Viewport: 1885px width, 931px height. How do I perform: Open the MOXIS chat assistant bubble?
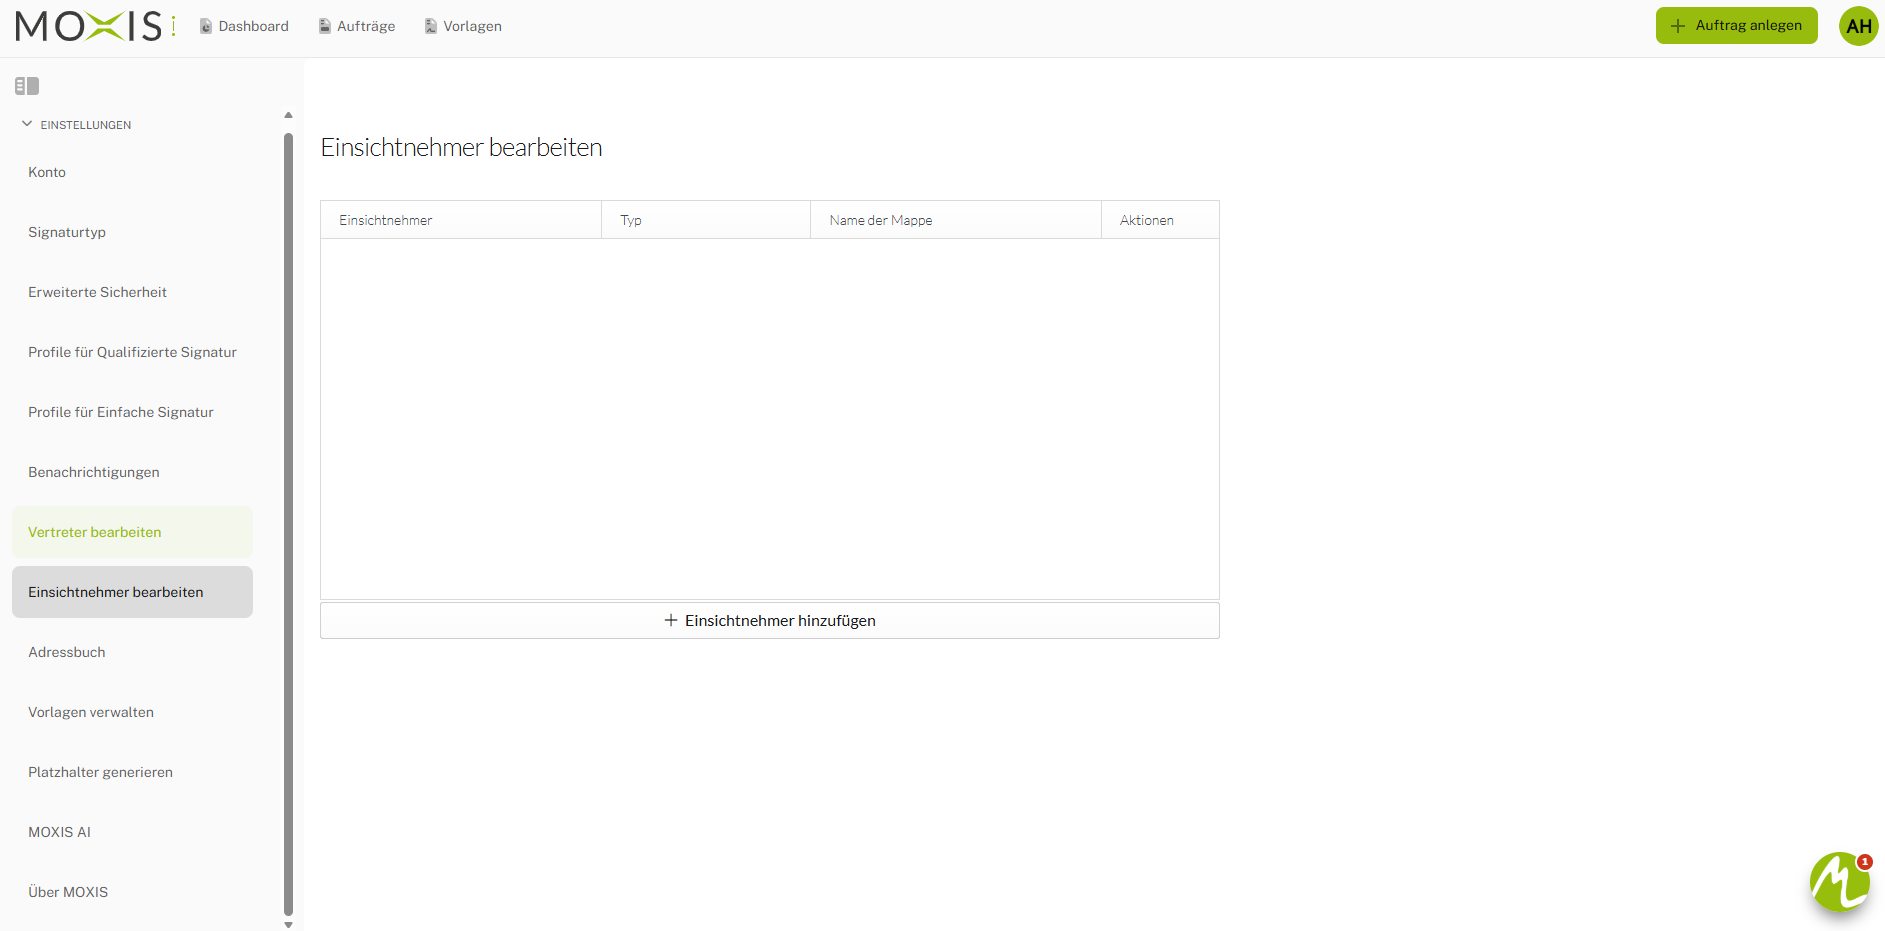coord(1840,882)
